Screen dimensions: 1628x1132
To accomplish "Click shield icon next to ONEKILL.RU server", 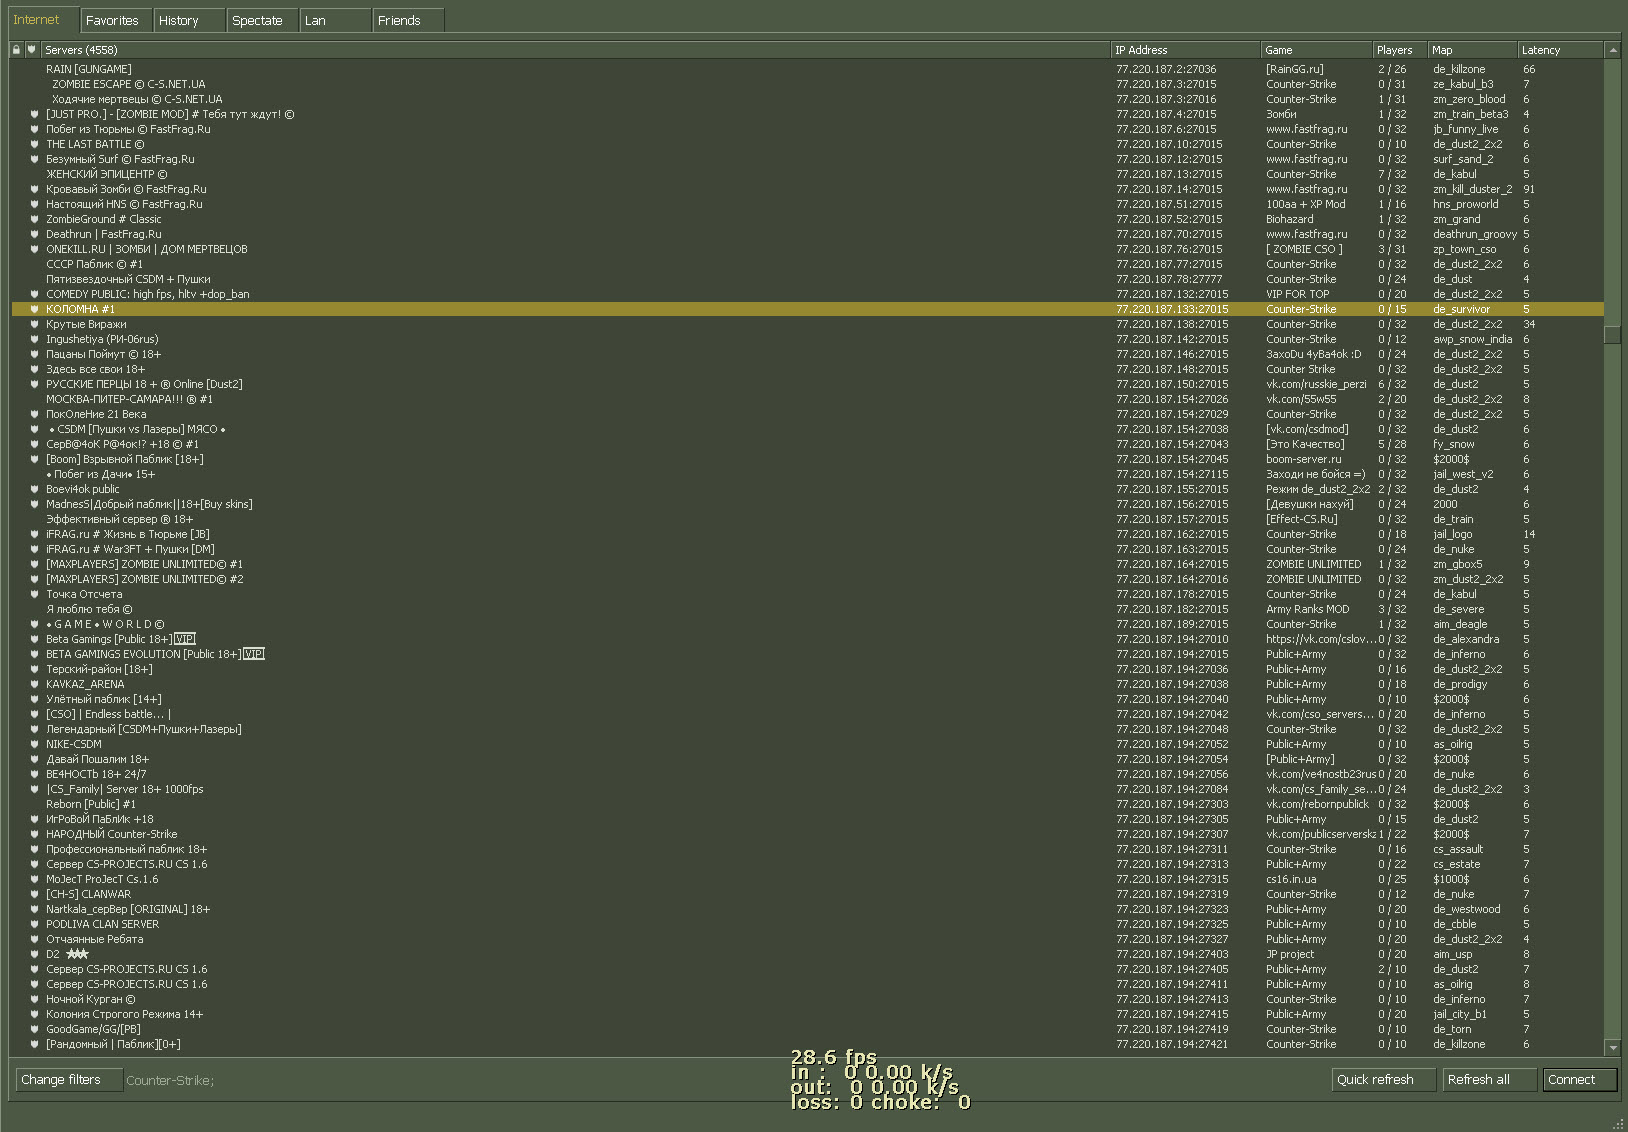I will [34, 249].
